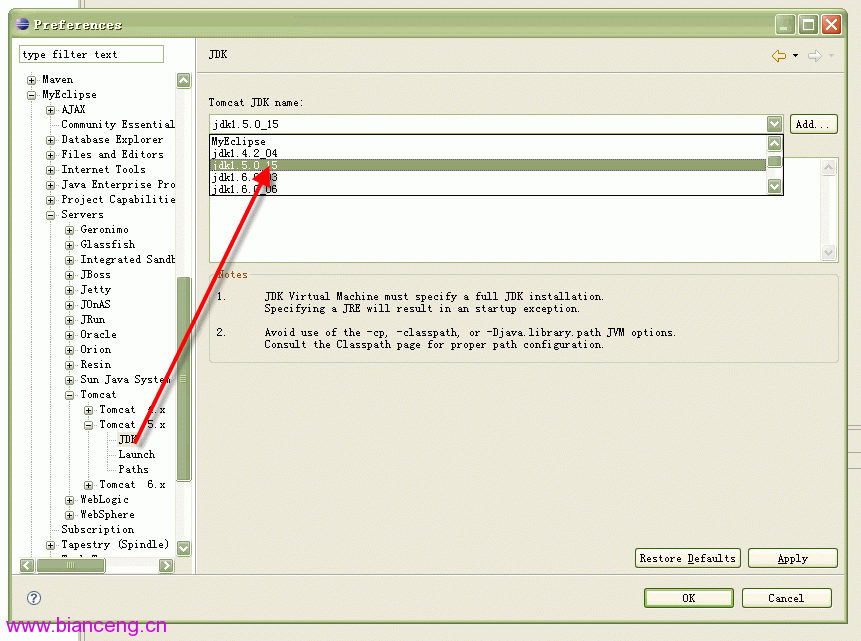This screenshot has height=641, width=861.
Task: Expand the Geronimo server node
Action: (70, 230)
